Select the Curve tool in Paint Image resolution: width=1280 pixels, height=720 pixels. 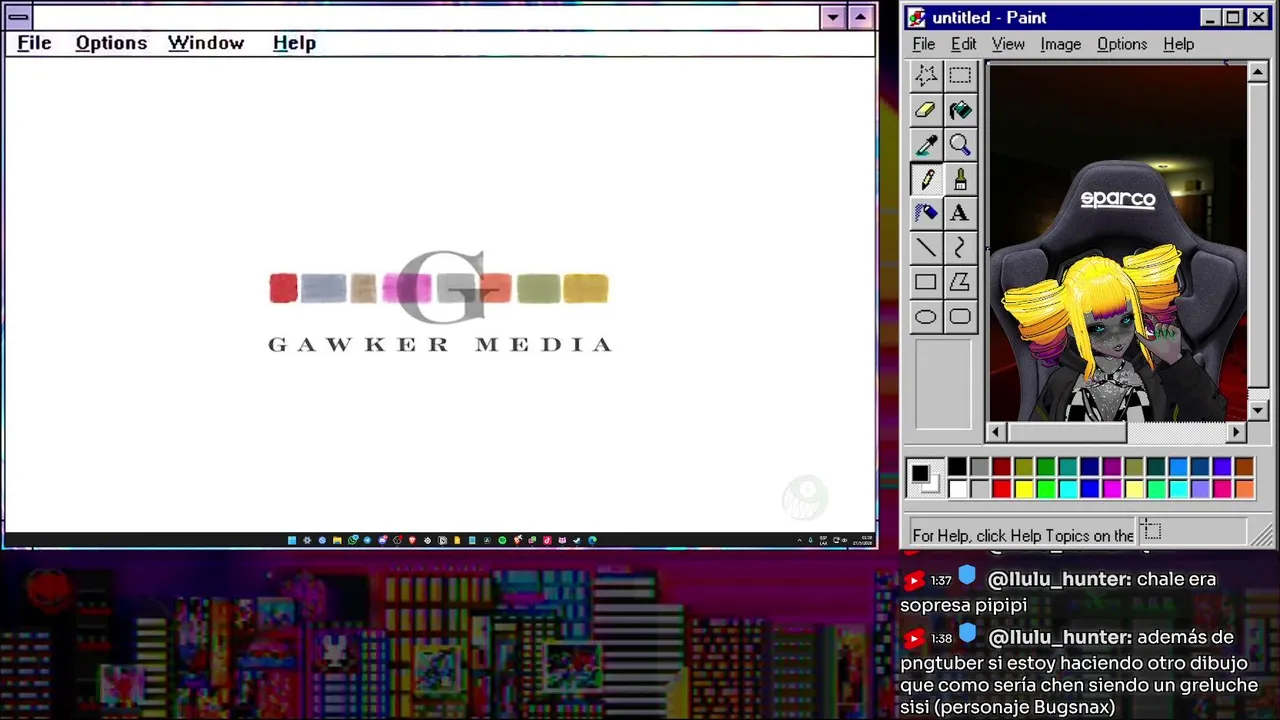960,247
